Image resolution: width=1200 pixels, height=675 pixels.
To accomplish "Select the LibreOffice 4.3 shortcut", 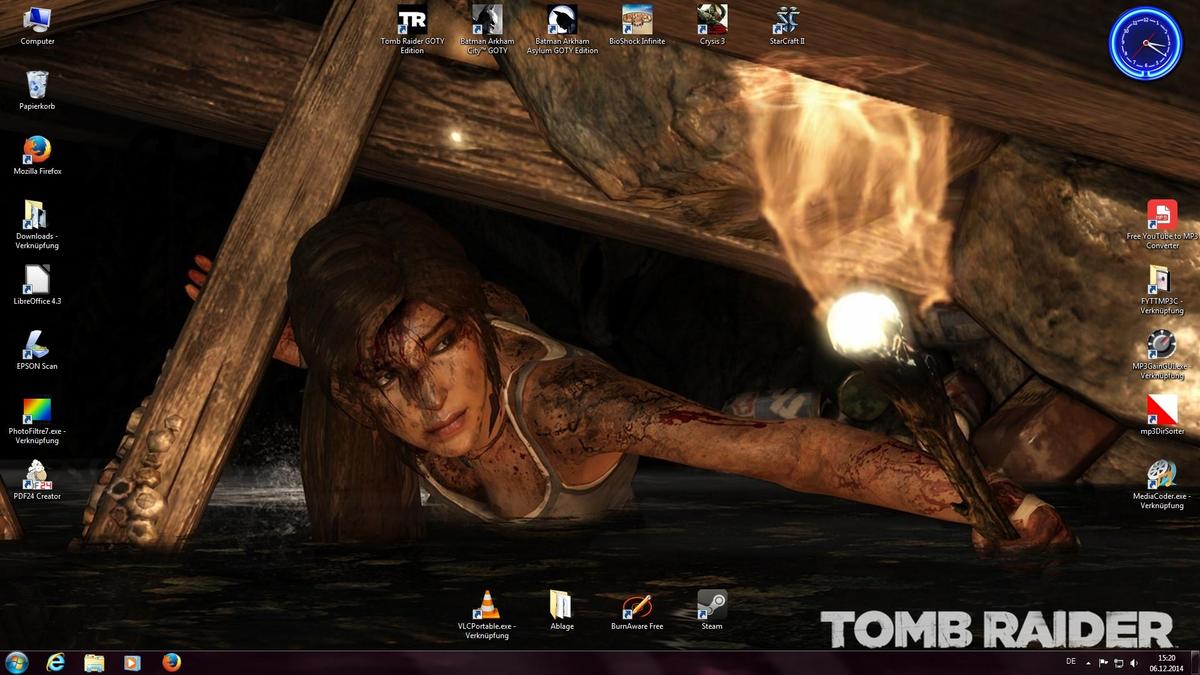I will click(37, 281).
